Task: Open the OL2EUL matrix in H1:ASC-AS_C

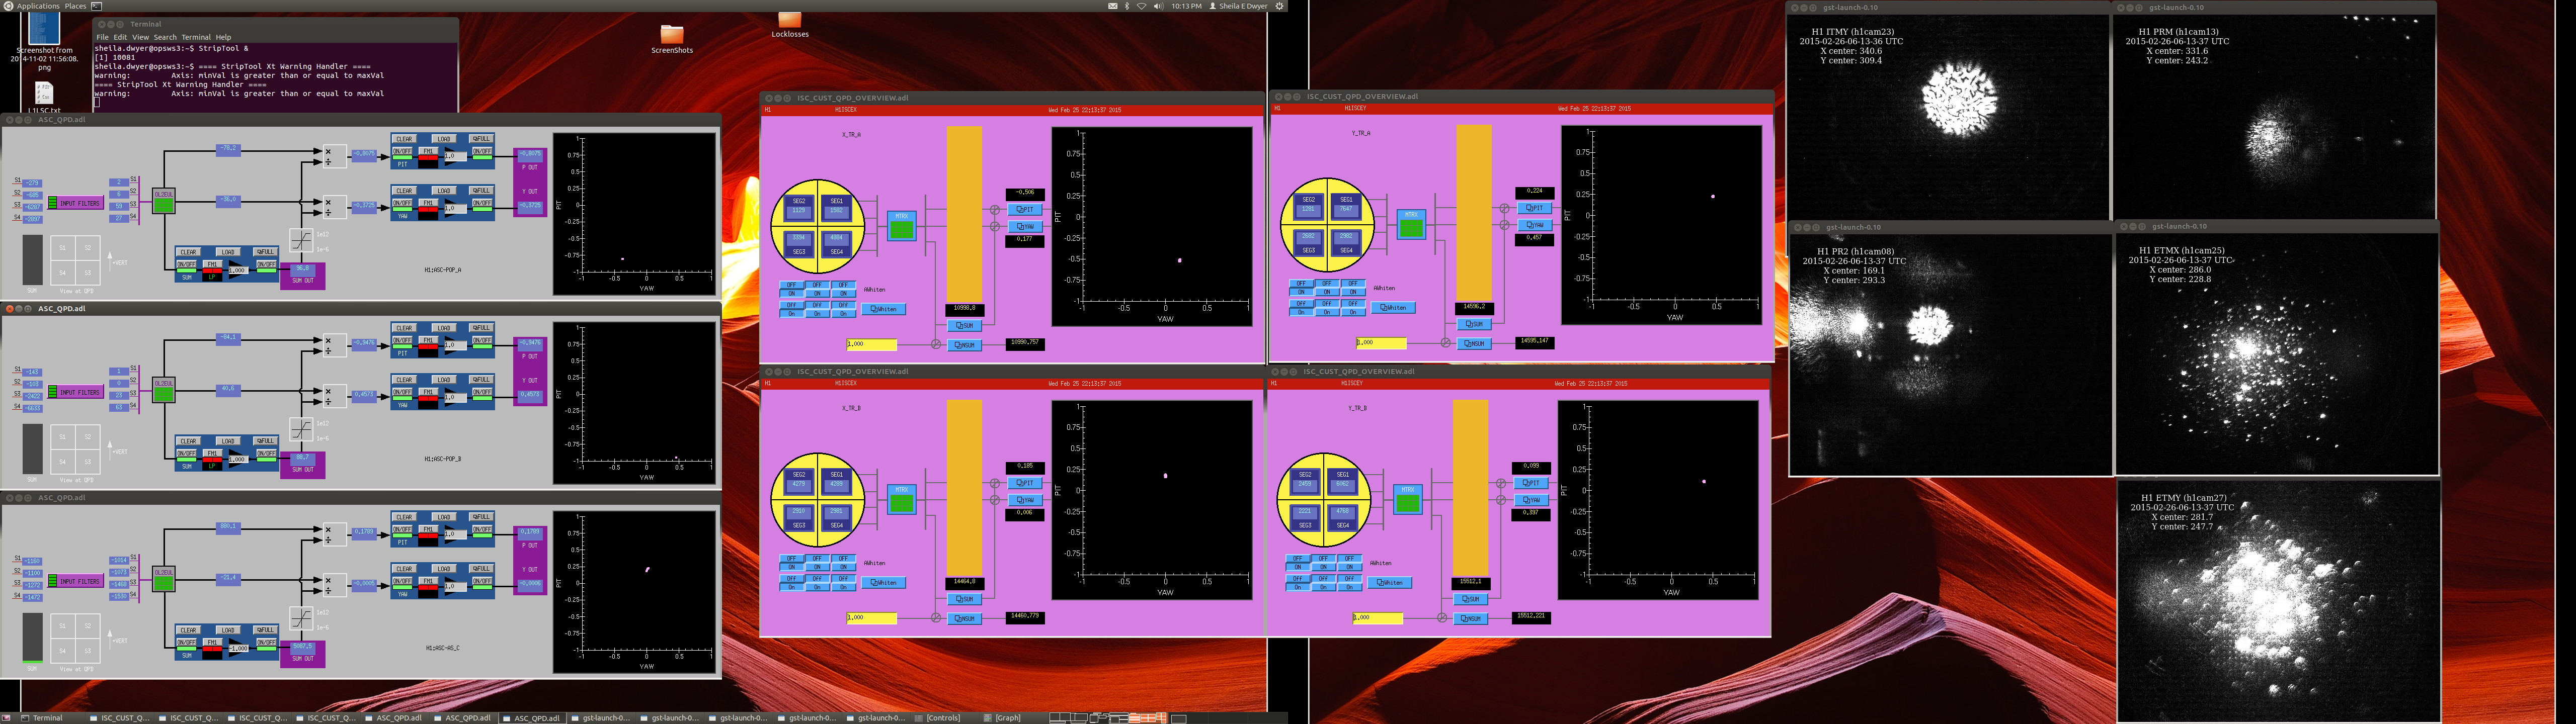Action: click(164, 578)
